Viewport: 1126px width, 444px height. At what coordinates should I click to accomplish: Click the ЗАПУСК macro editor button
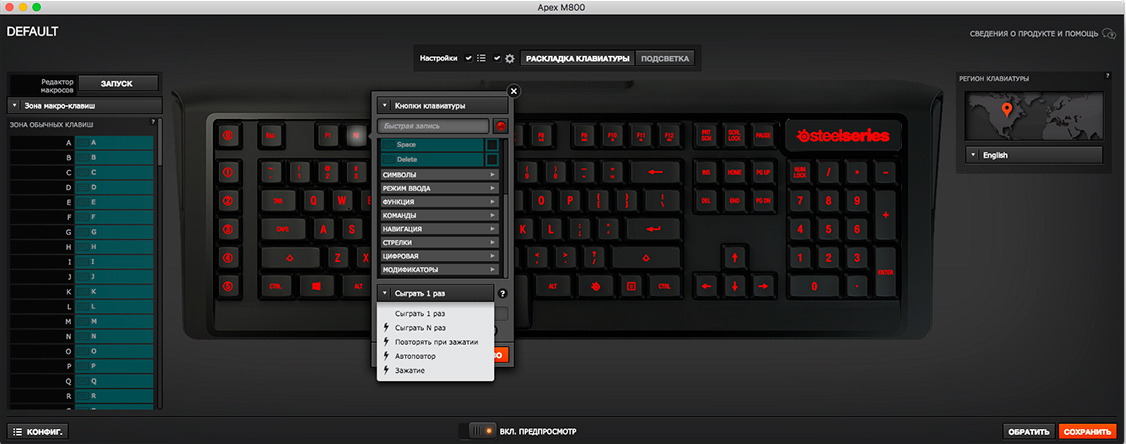click(117, 83)
